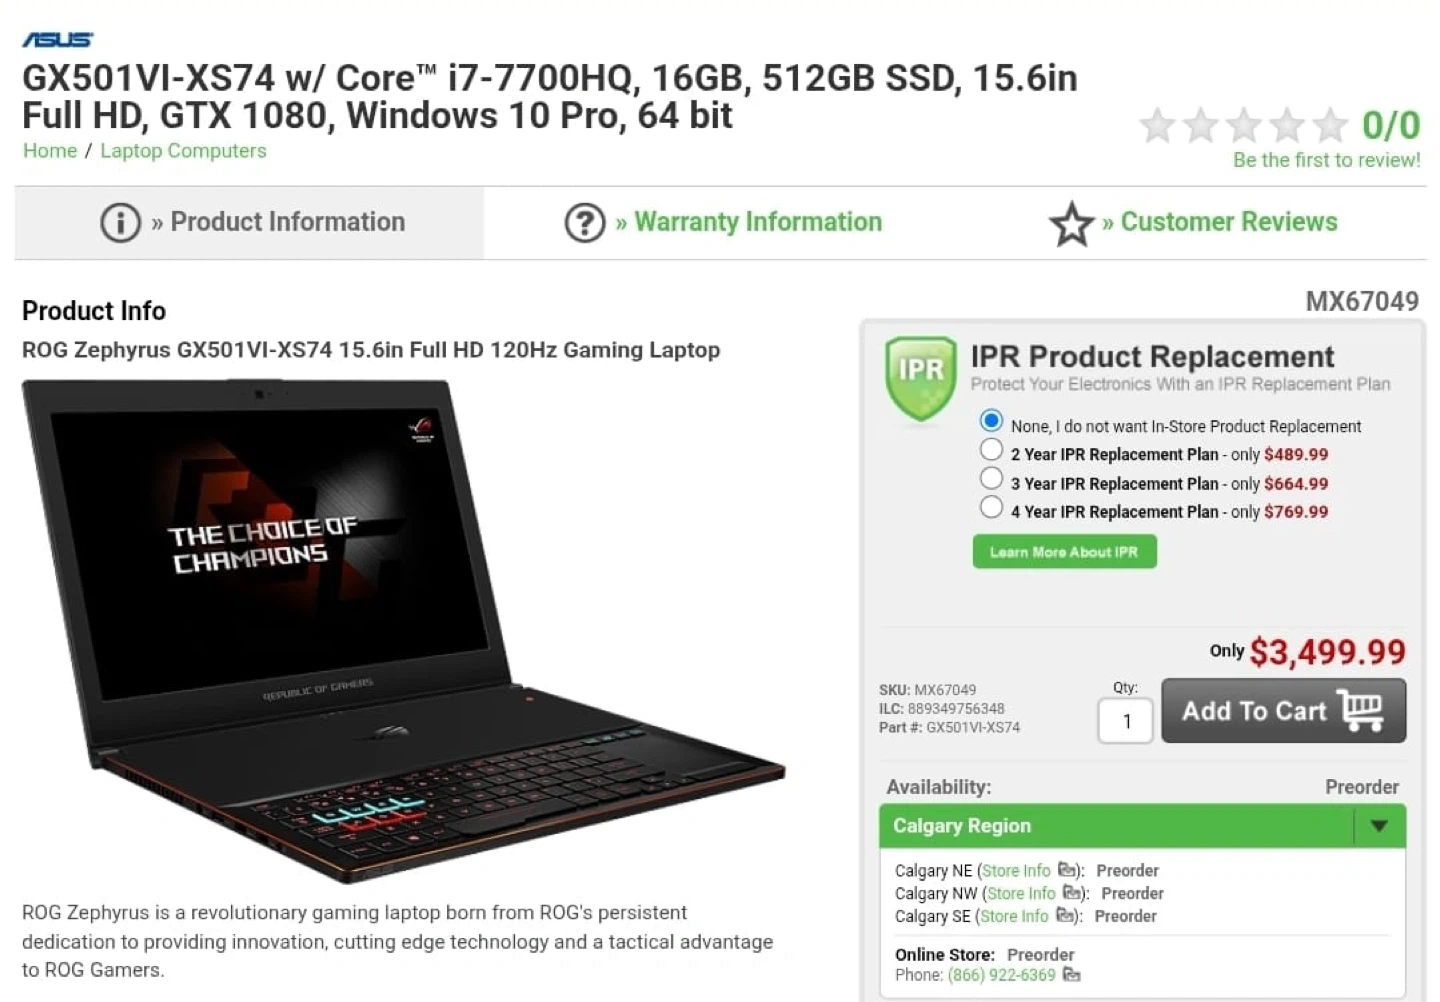Screen dimensions: 1440x1002
Task: Click the Add To Cart button
Action: 1283,711
